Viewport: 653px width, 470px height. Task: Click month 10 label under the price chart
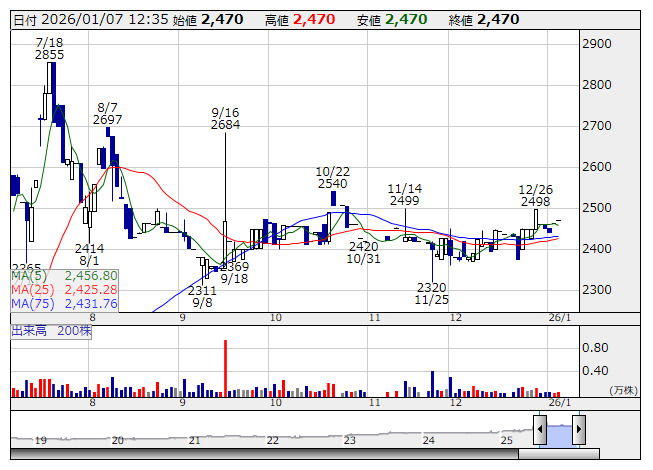coord(276,318)
